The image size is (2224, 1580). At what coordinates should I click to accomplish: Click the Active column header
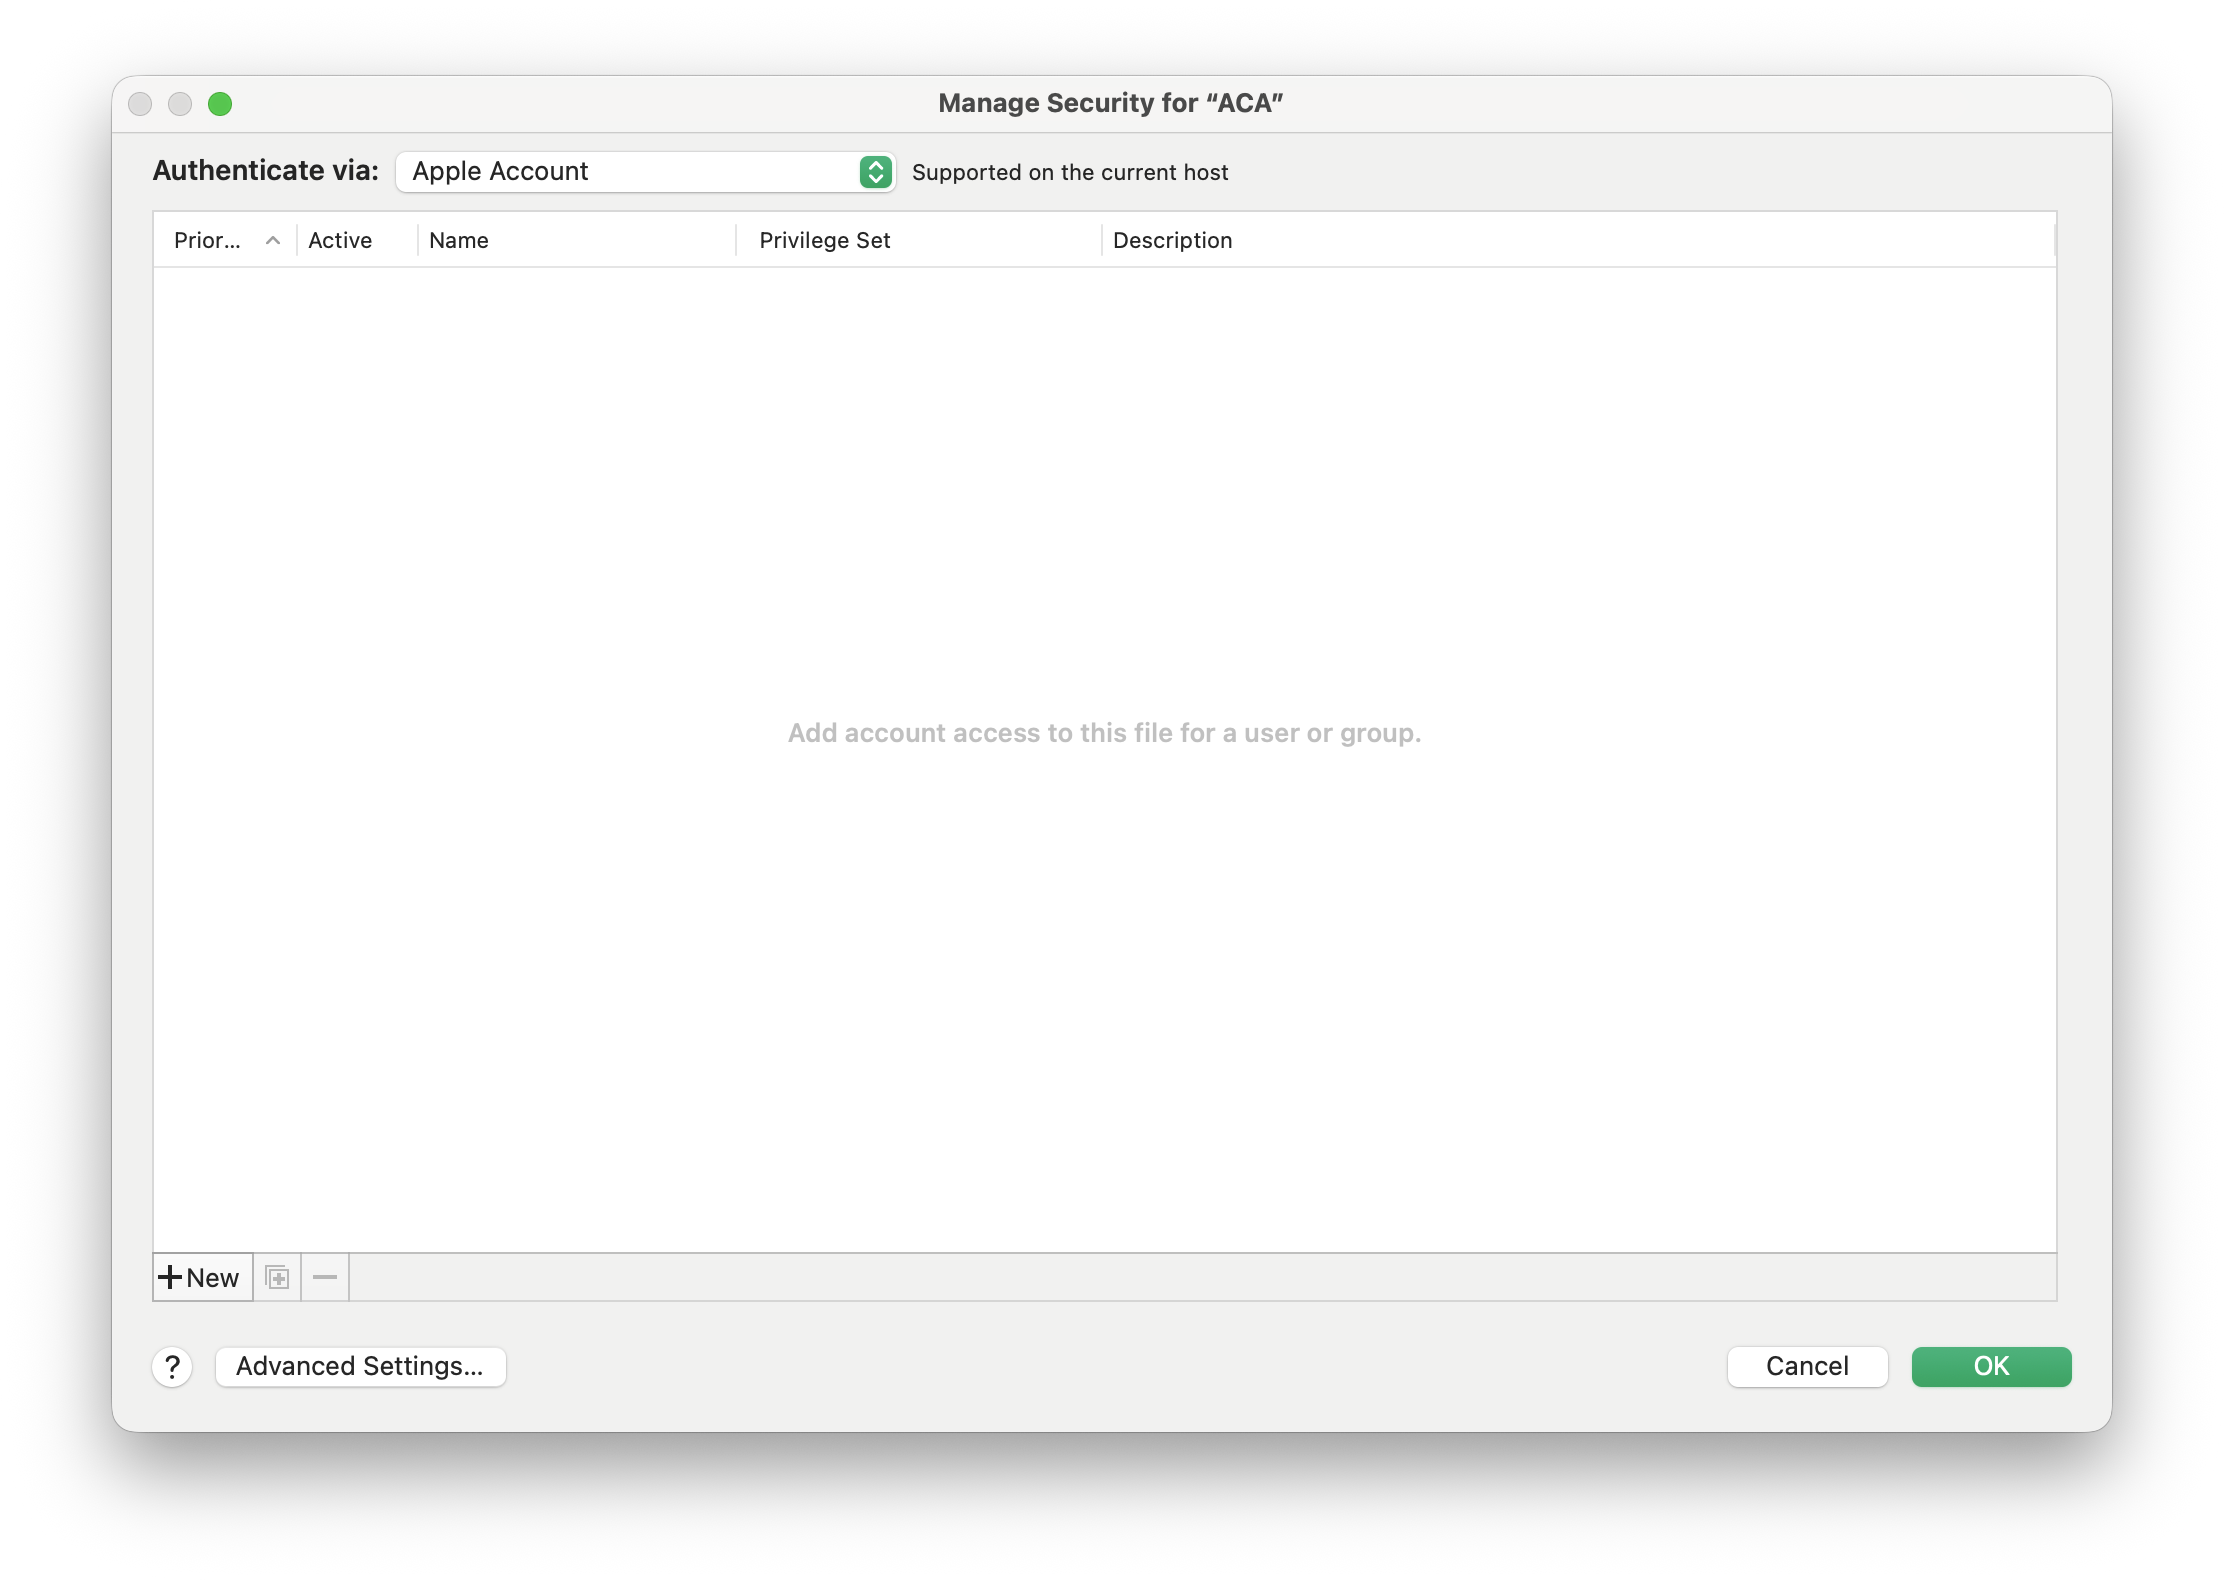[340, 240]
